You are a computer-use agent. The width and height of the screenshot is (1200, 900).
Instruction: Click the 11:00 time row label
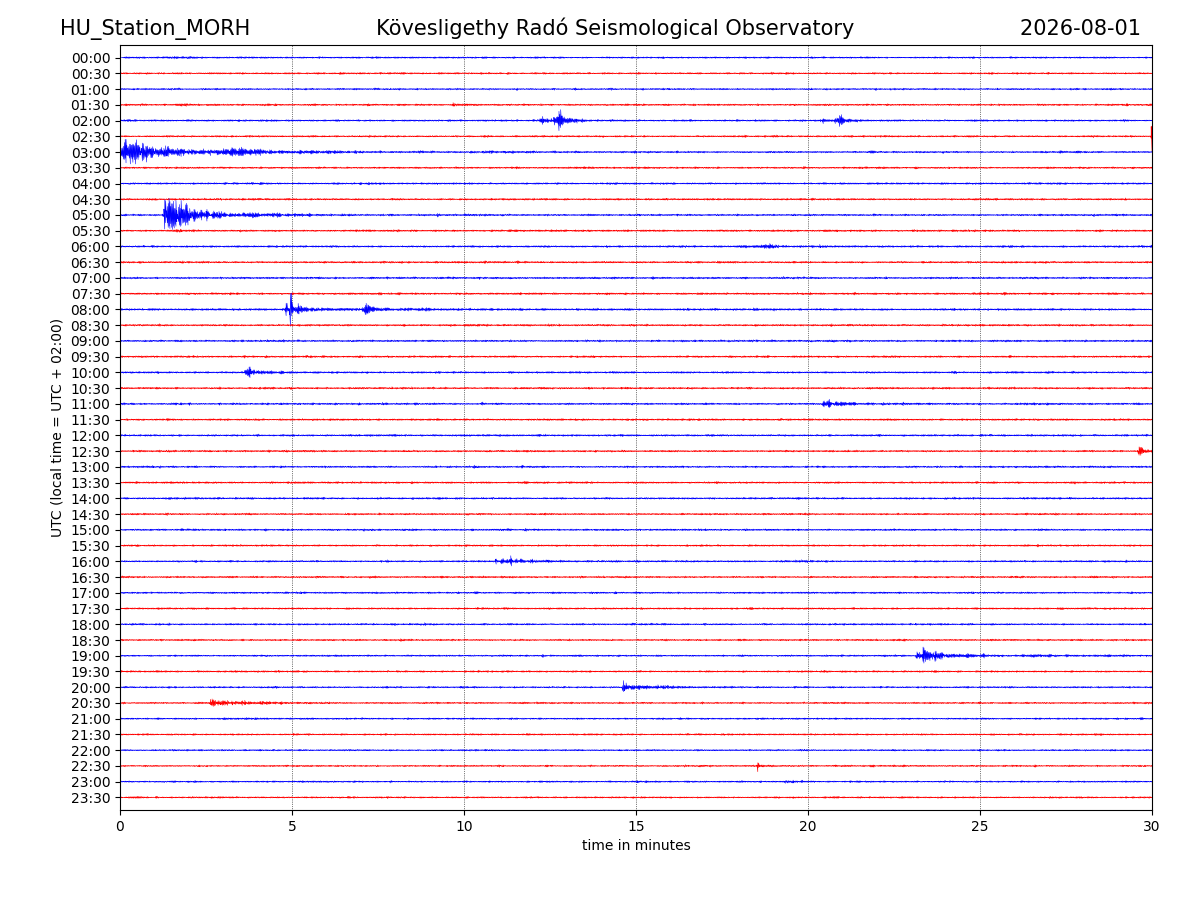91,405
